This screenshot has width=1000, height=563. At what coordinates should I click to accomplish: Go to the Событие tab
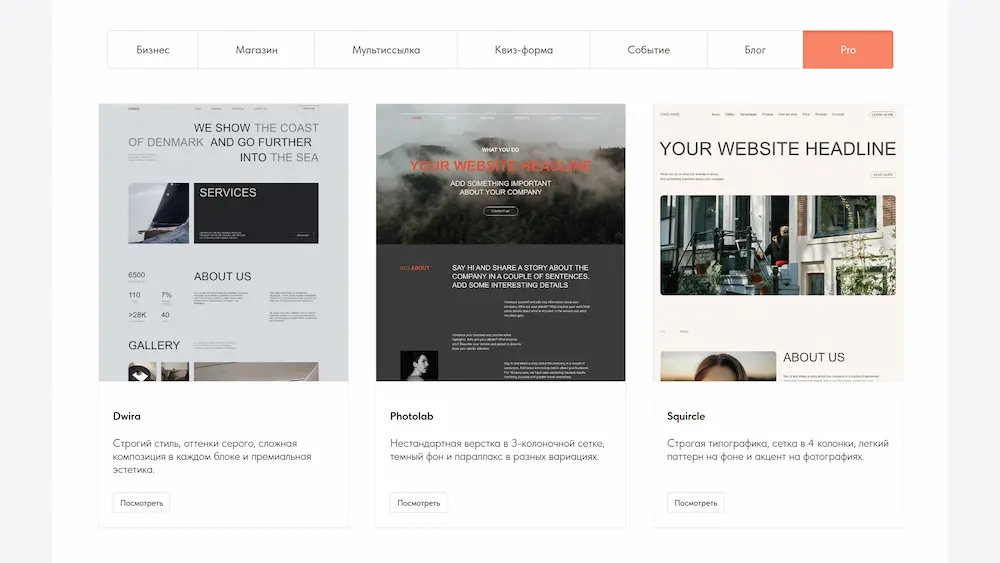point(648,50)
